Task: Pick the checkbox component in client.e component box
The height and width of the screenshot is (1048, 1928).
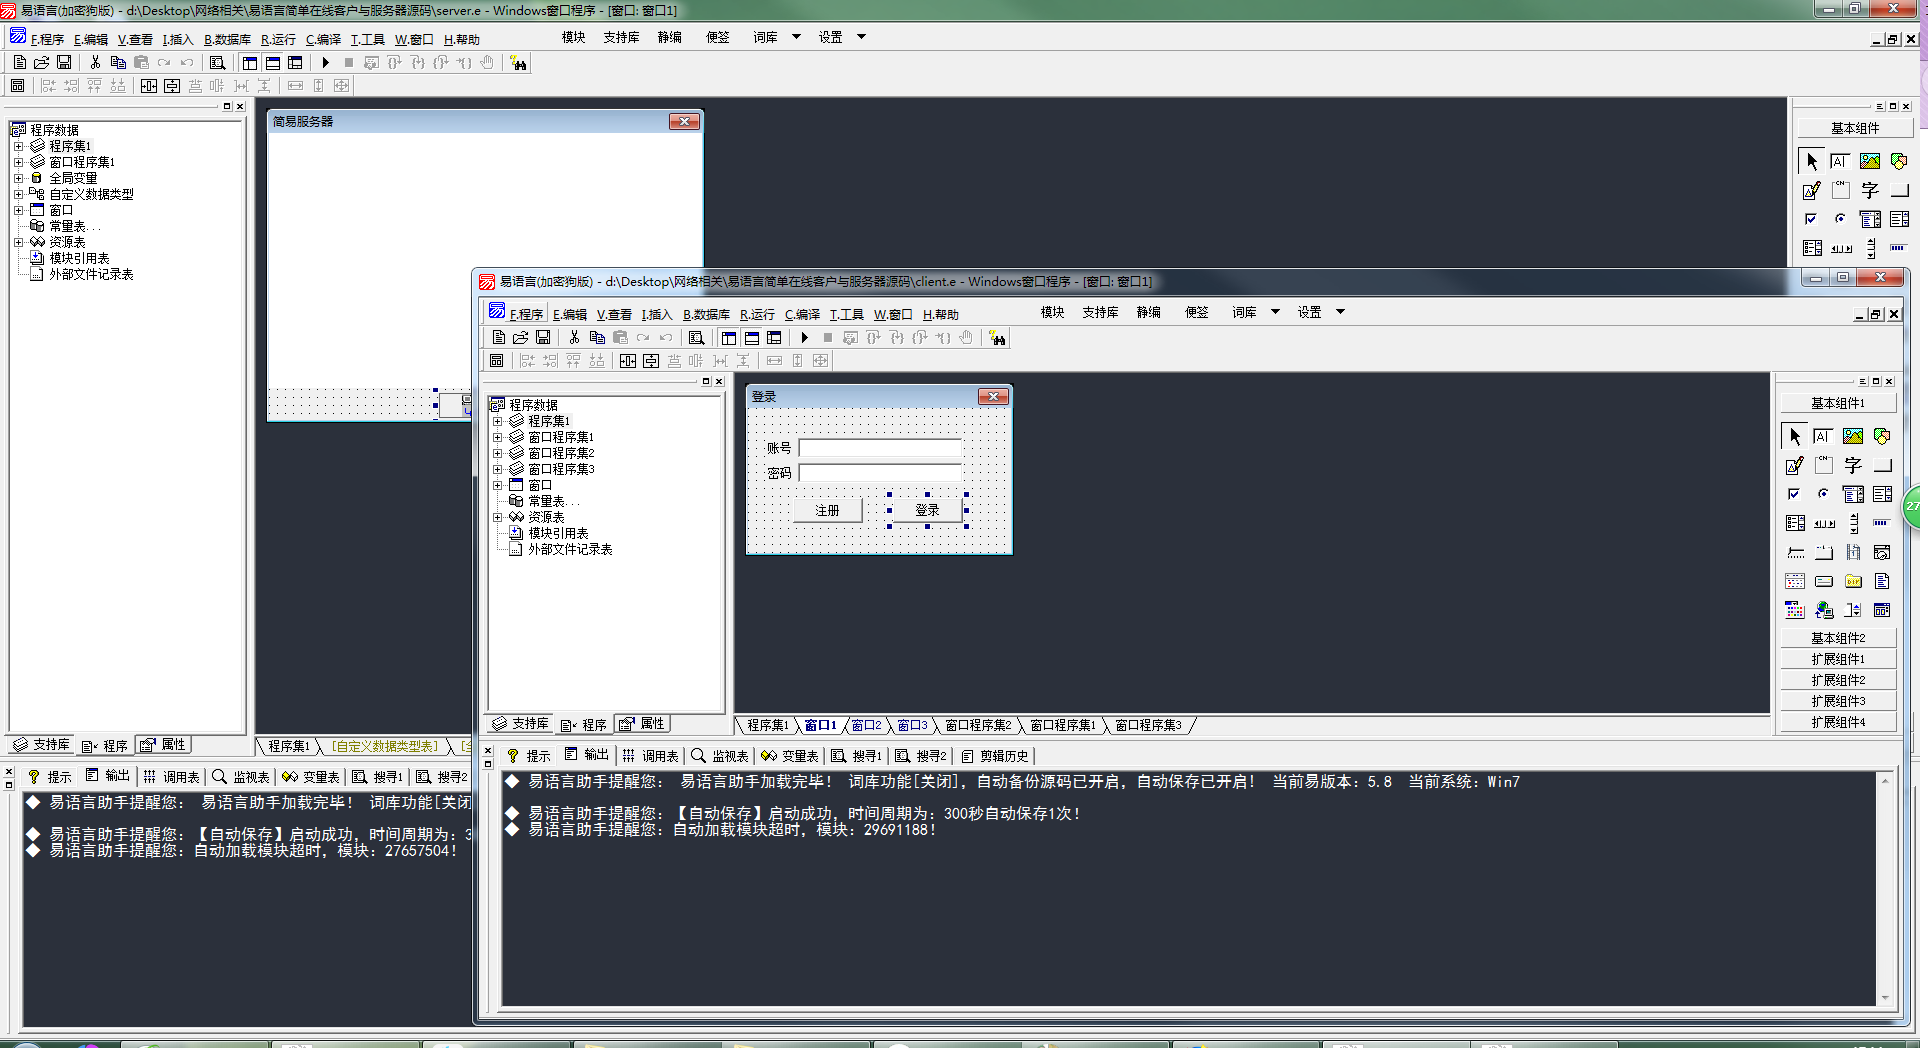Action: point(1794,494)
